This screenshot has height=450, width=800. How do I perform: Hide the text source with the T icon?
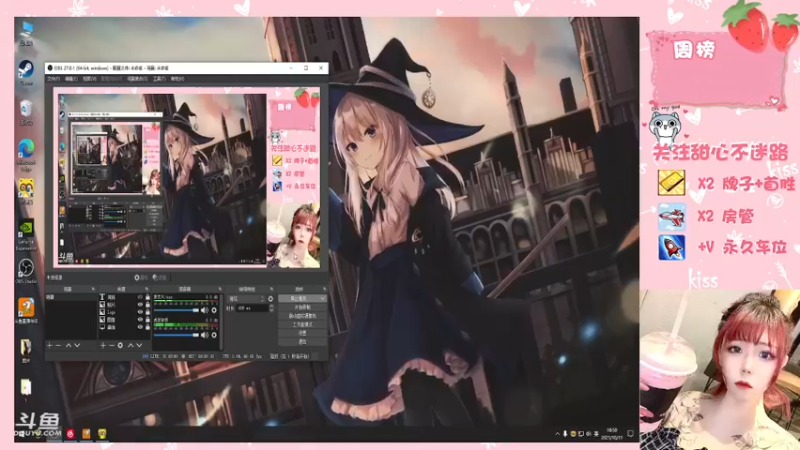(x=140, y=297)
